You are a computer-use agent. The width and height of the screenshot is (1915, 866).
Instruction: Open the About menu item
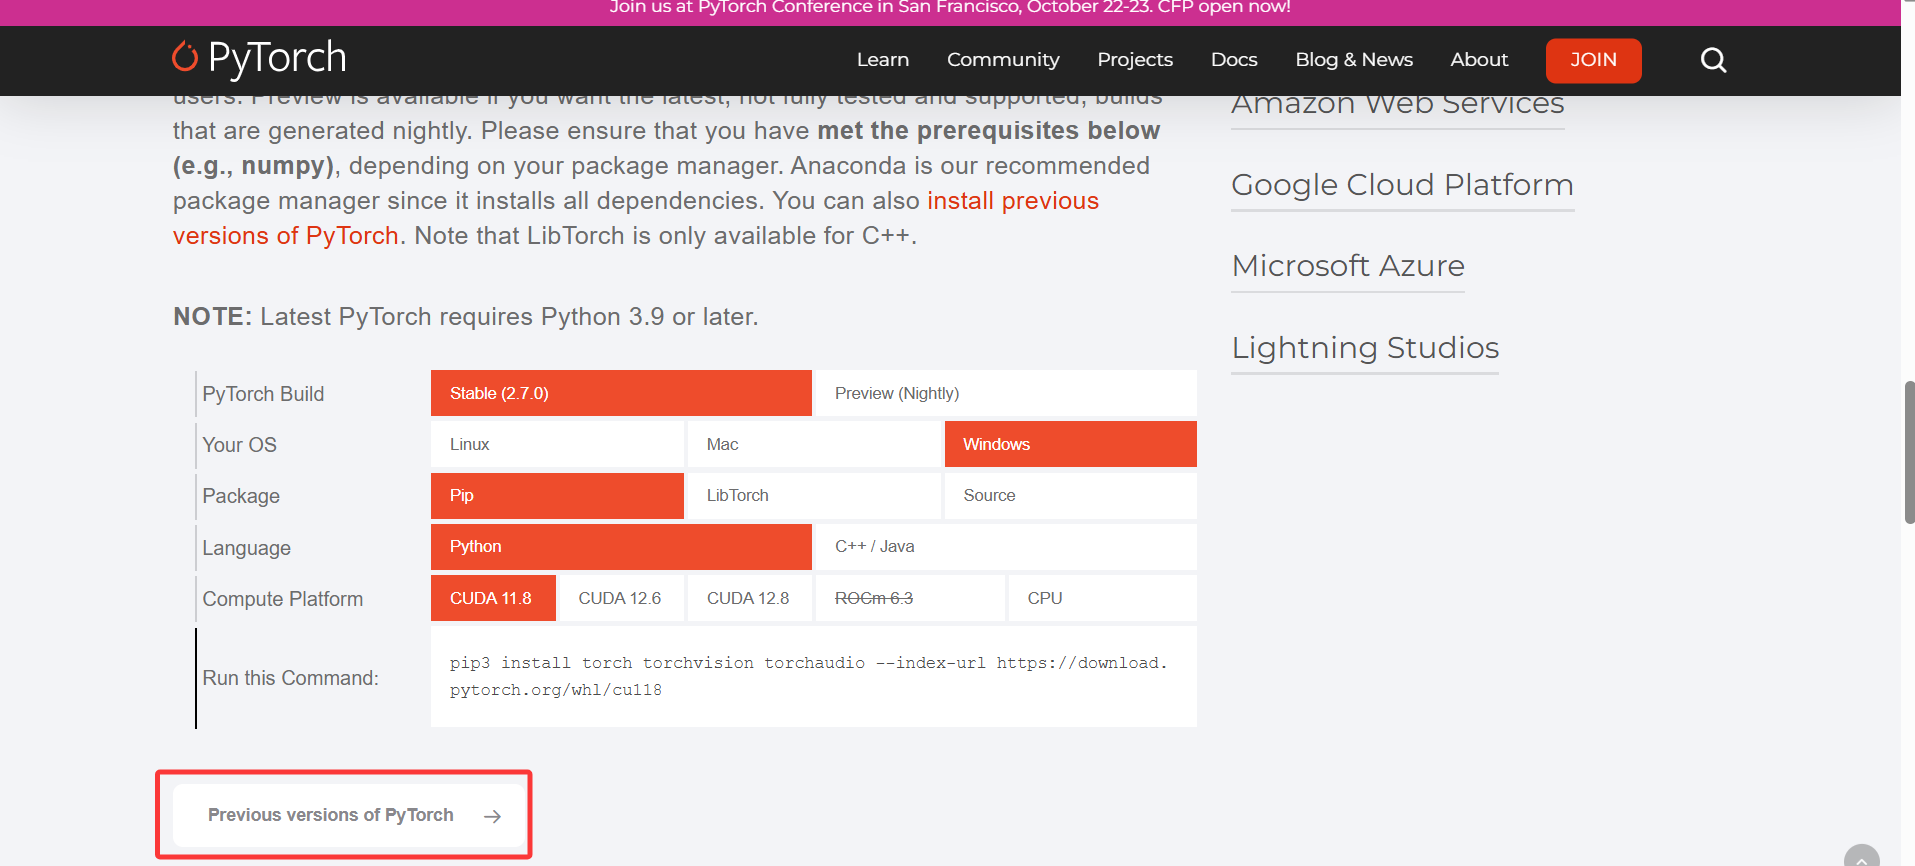[1479, 60]
